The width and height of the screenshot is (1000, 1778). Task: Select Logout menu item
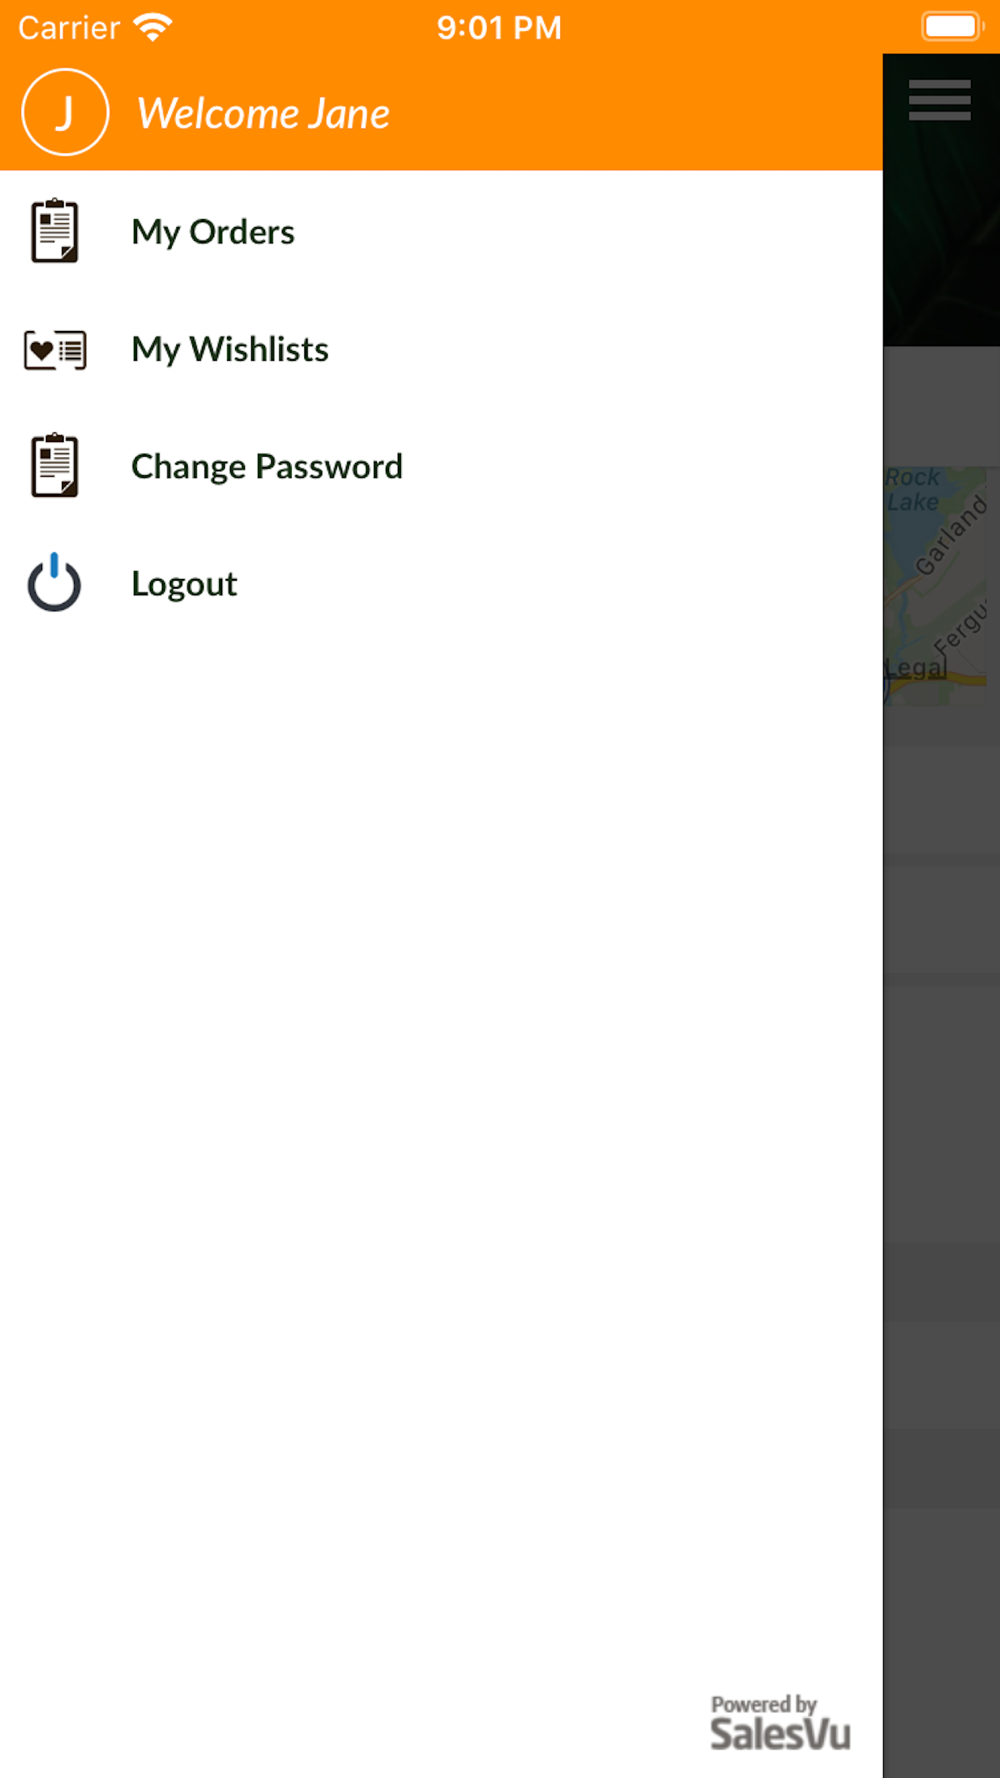[441, 583]
